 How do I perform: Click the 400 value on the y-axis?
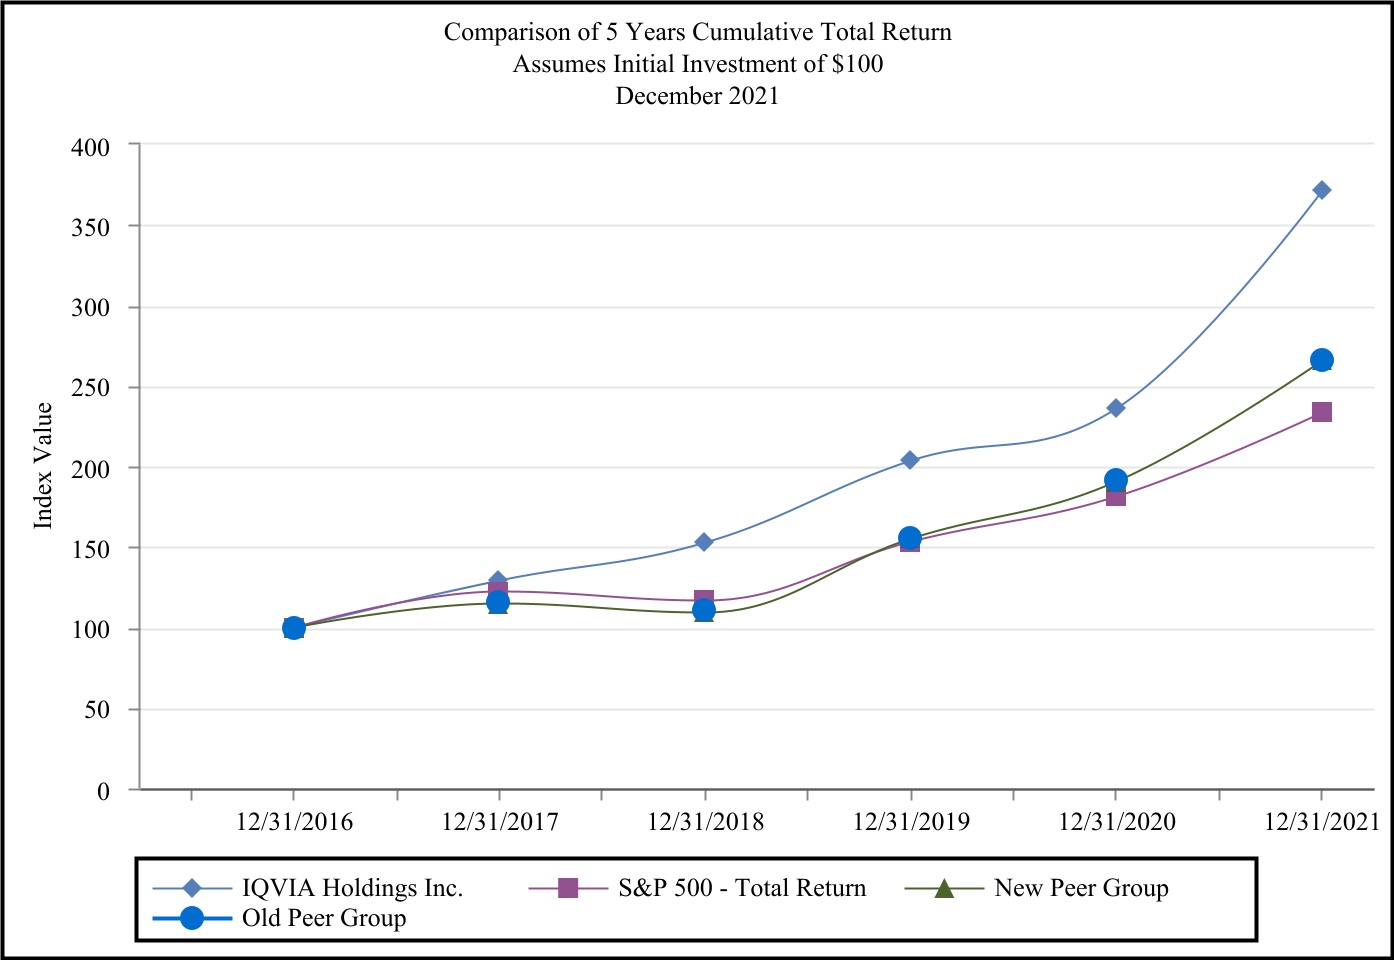90,147
